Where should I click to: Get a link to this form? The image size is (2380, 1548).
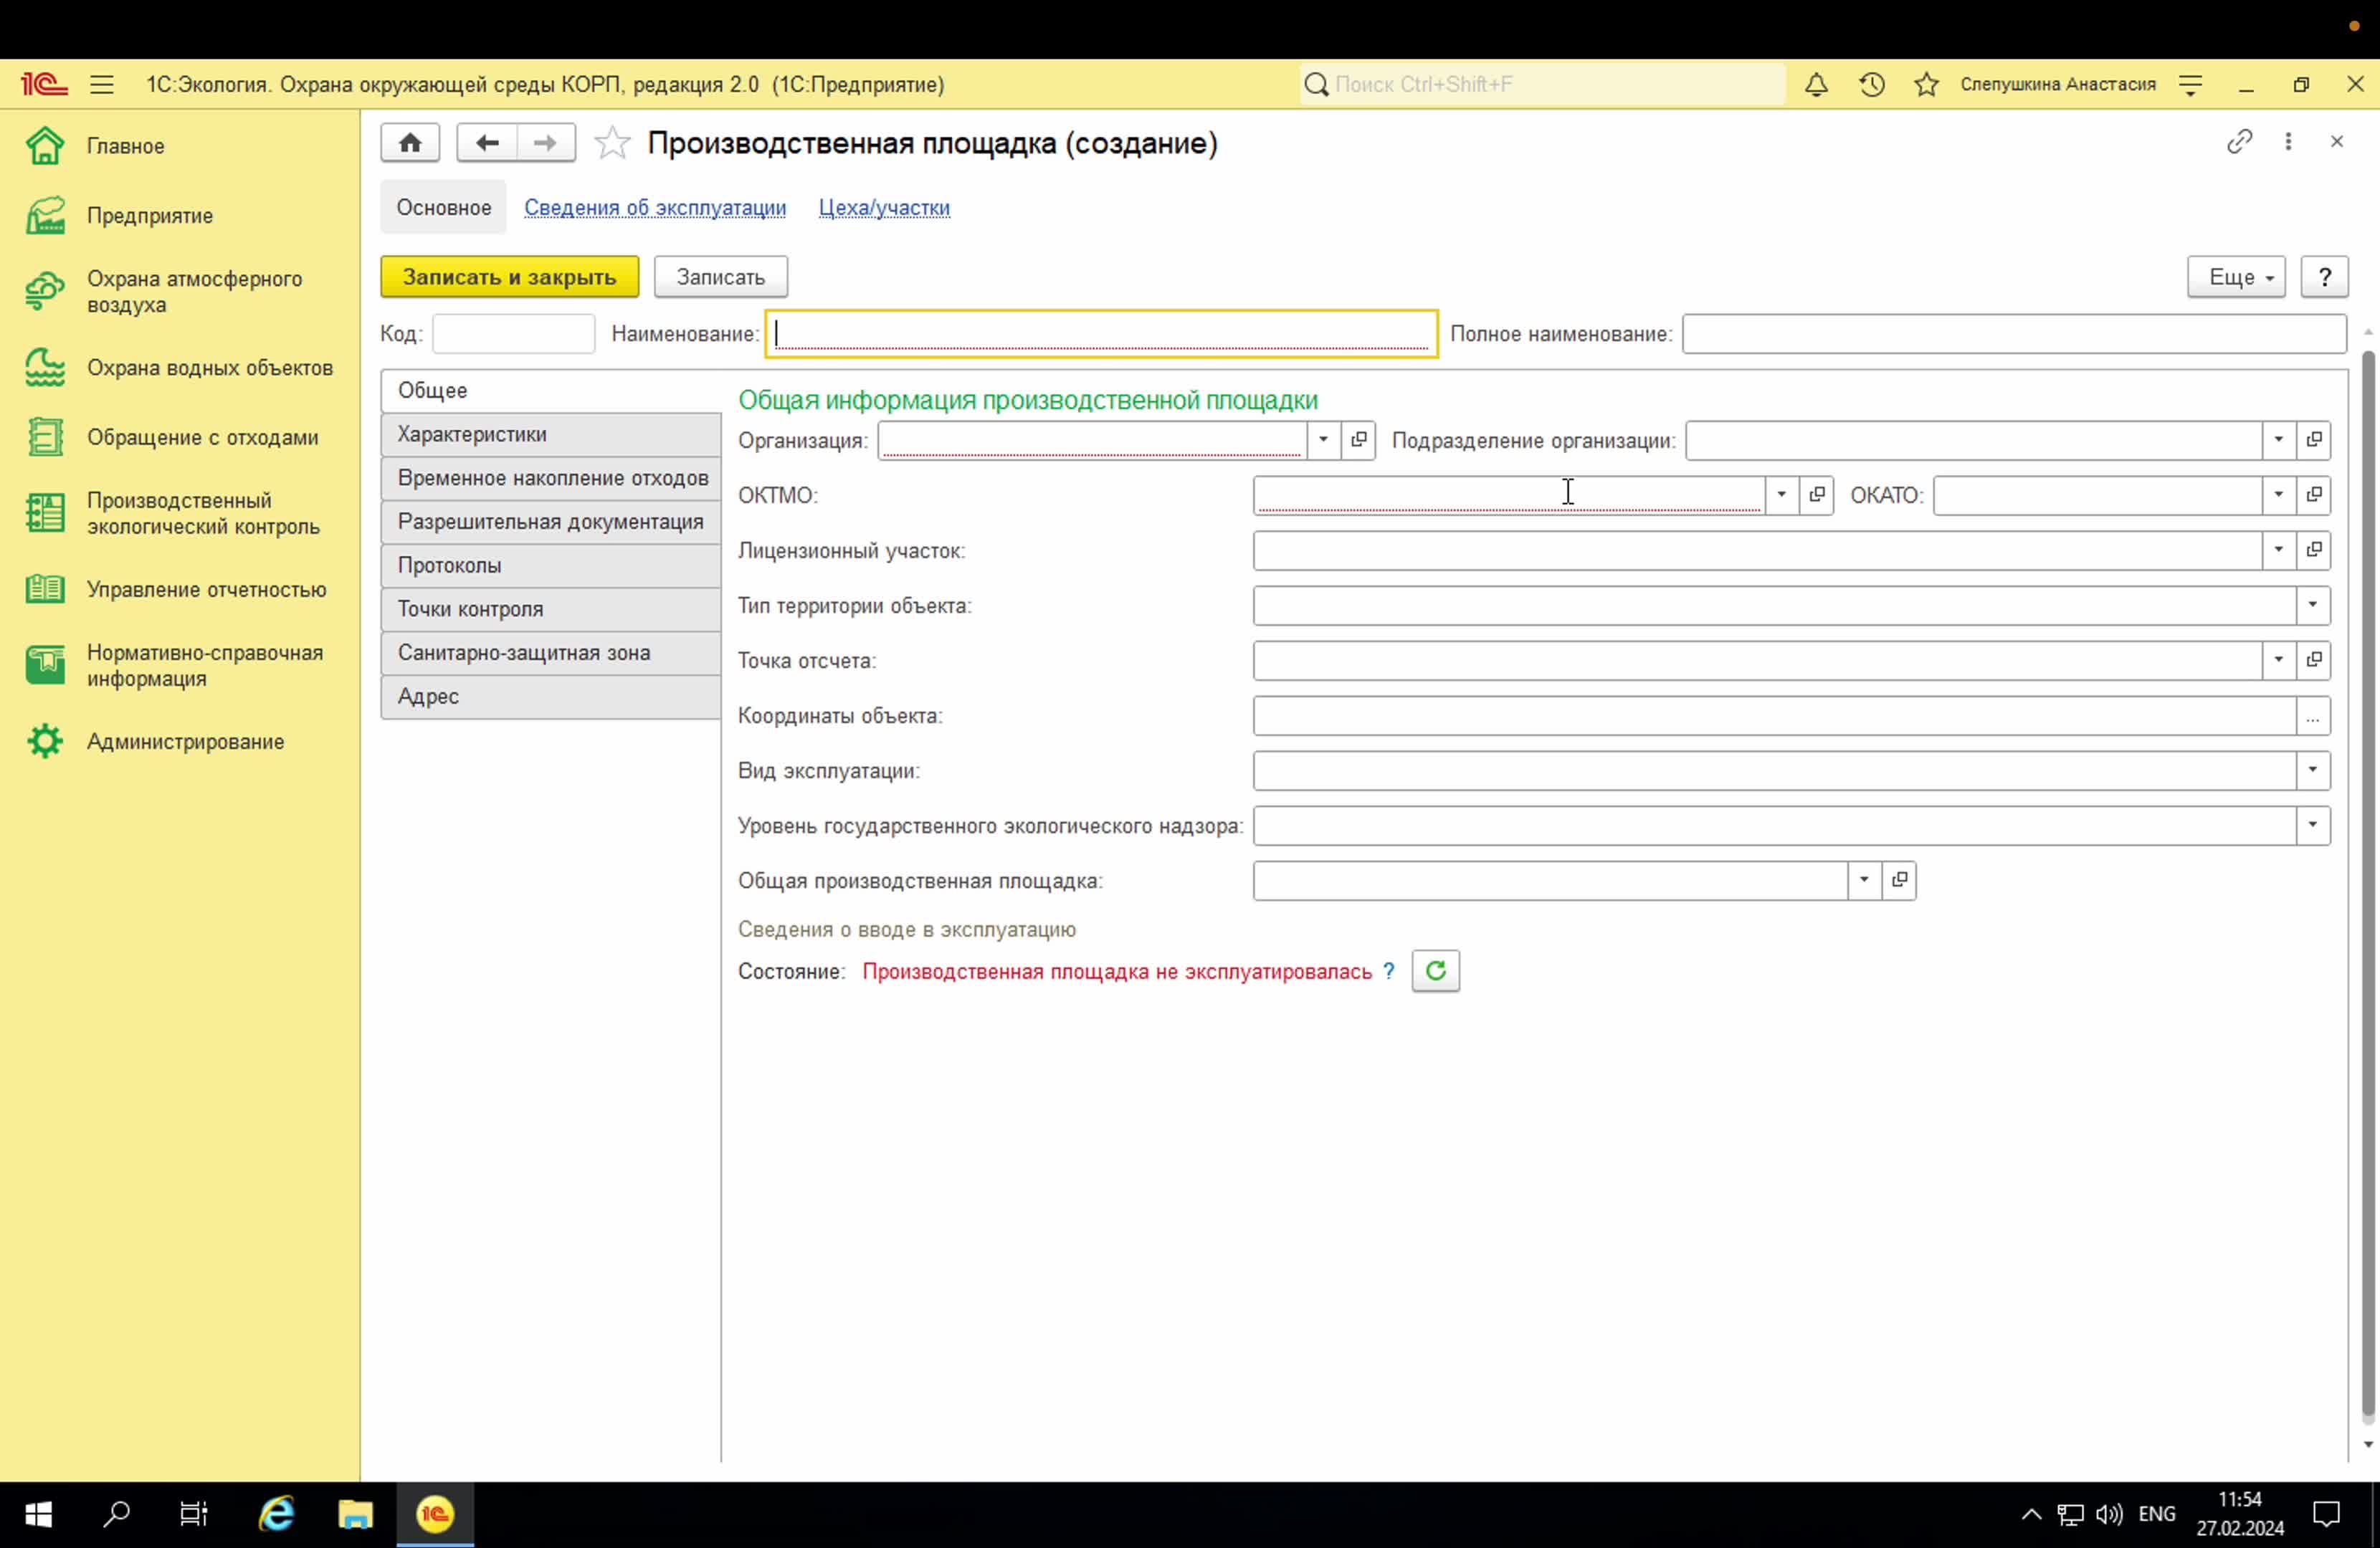2239,142
